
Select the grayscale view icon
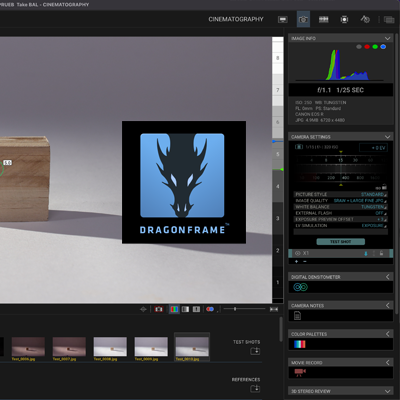[185, 309]
